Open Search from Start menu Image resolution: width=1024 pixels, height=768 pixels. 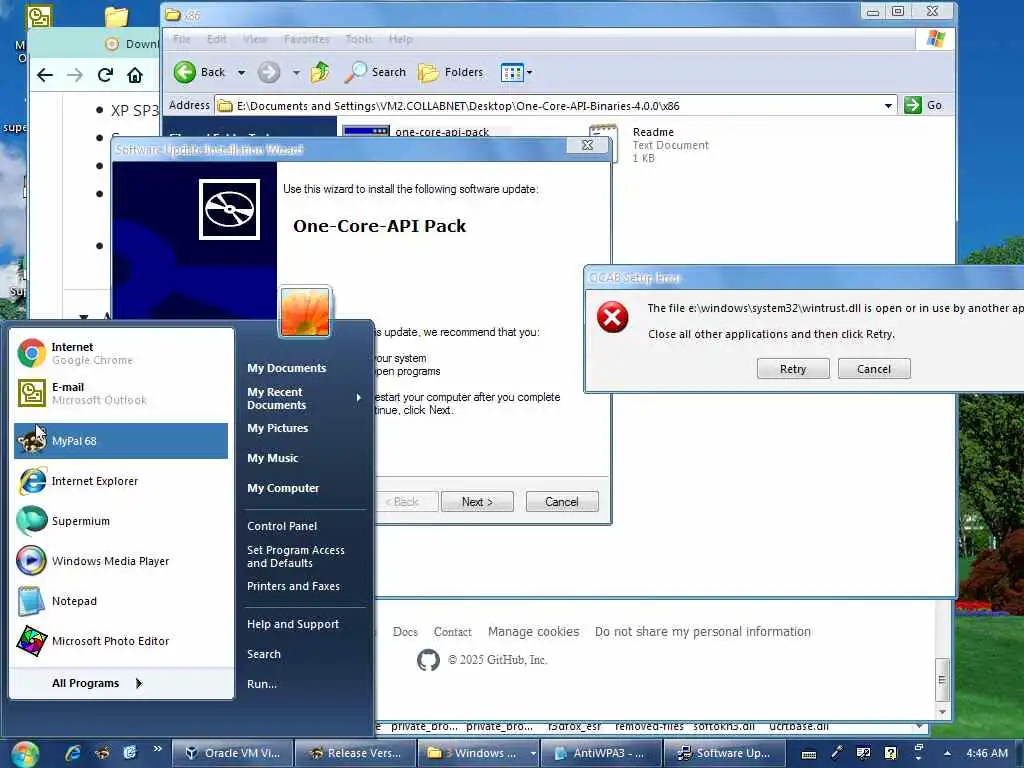tap(264, 654)
